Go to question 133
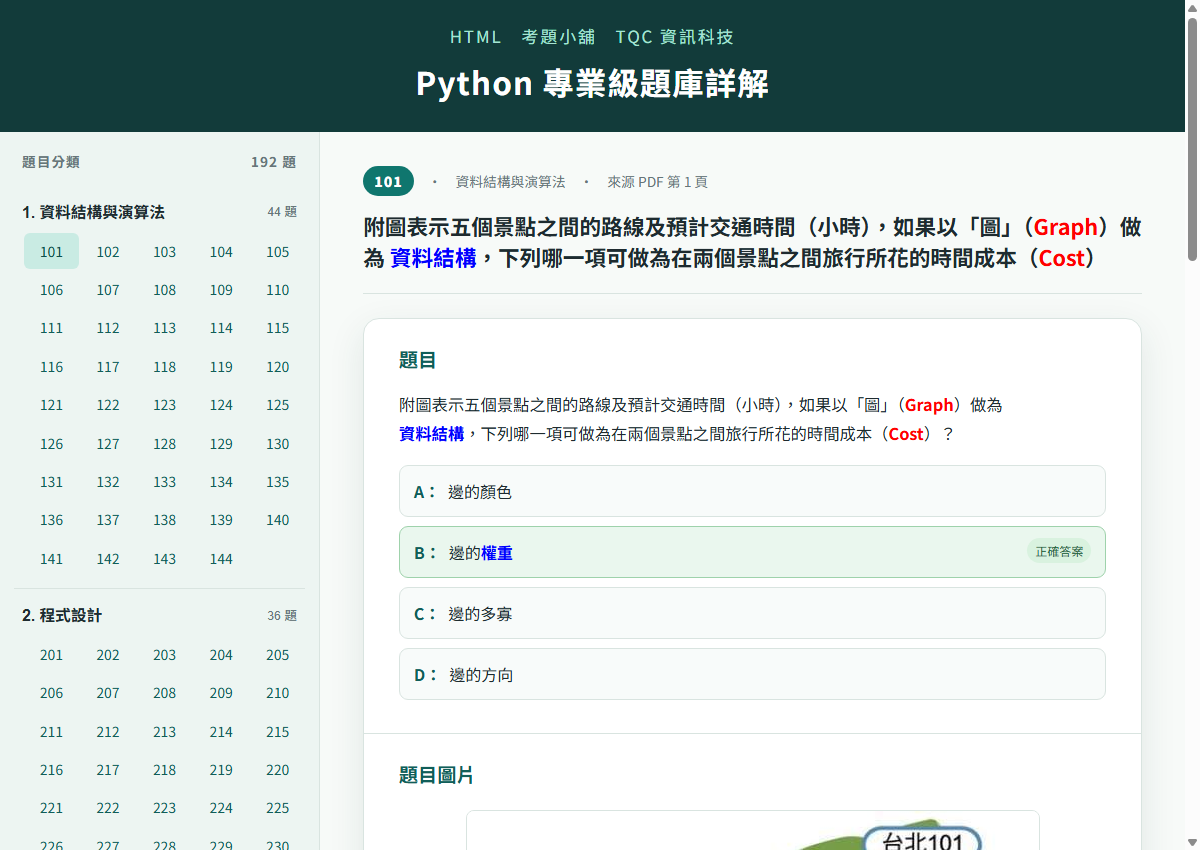The image size is (1200, 850). point(165,482)
